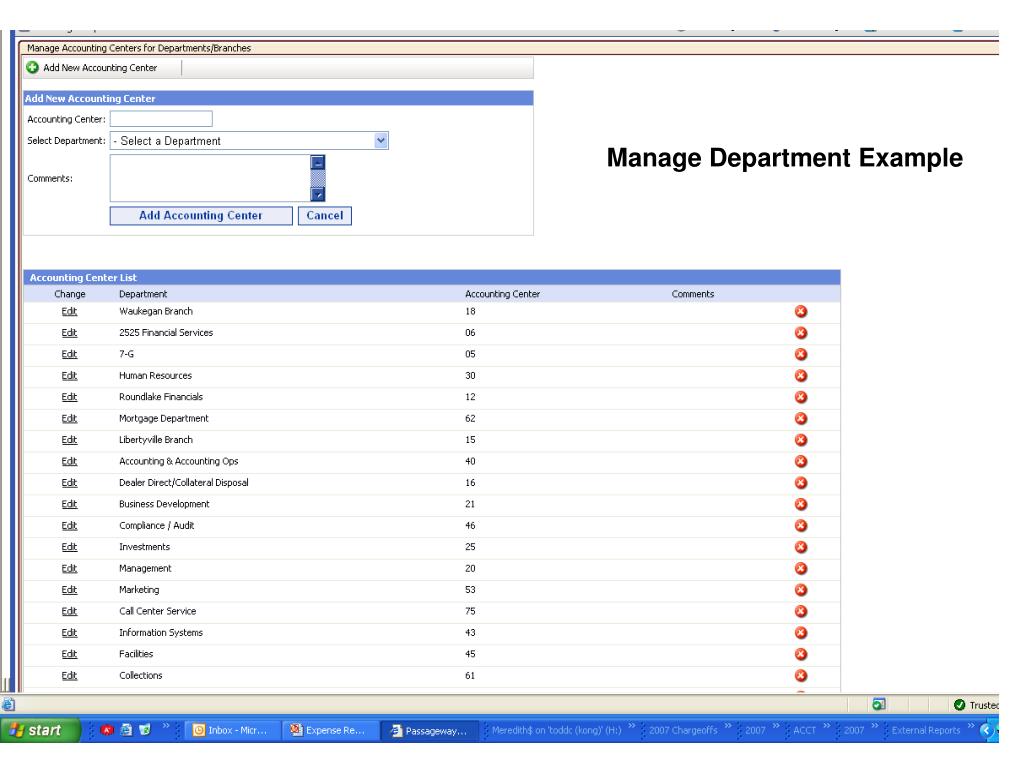Remove the Call Center Service entry

point(801,611)
